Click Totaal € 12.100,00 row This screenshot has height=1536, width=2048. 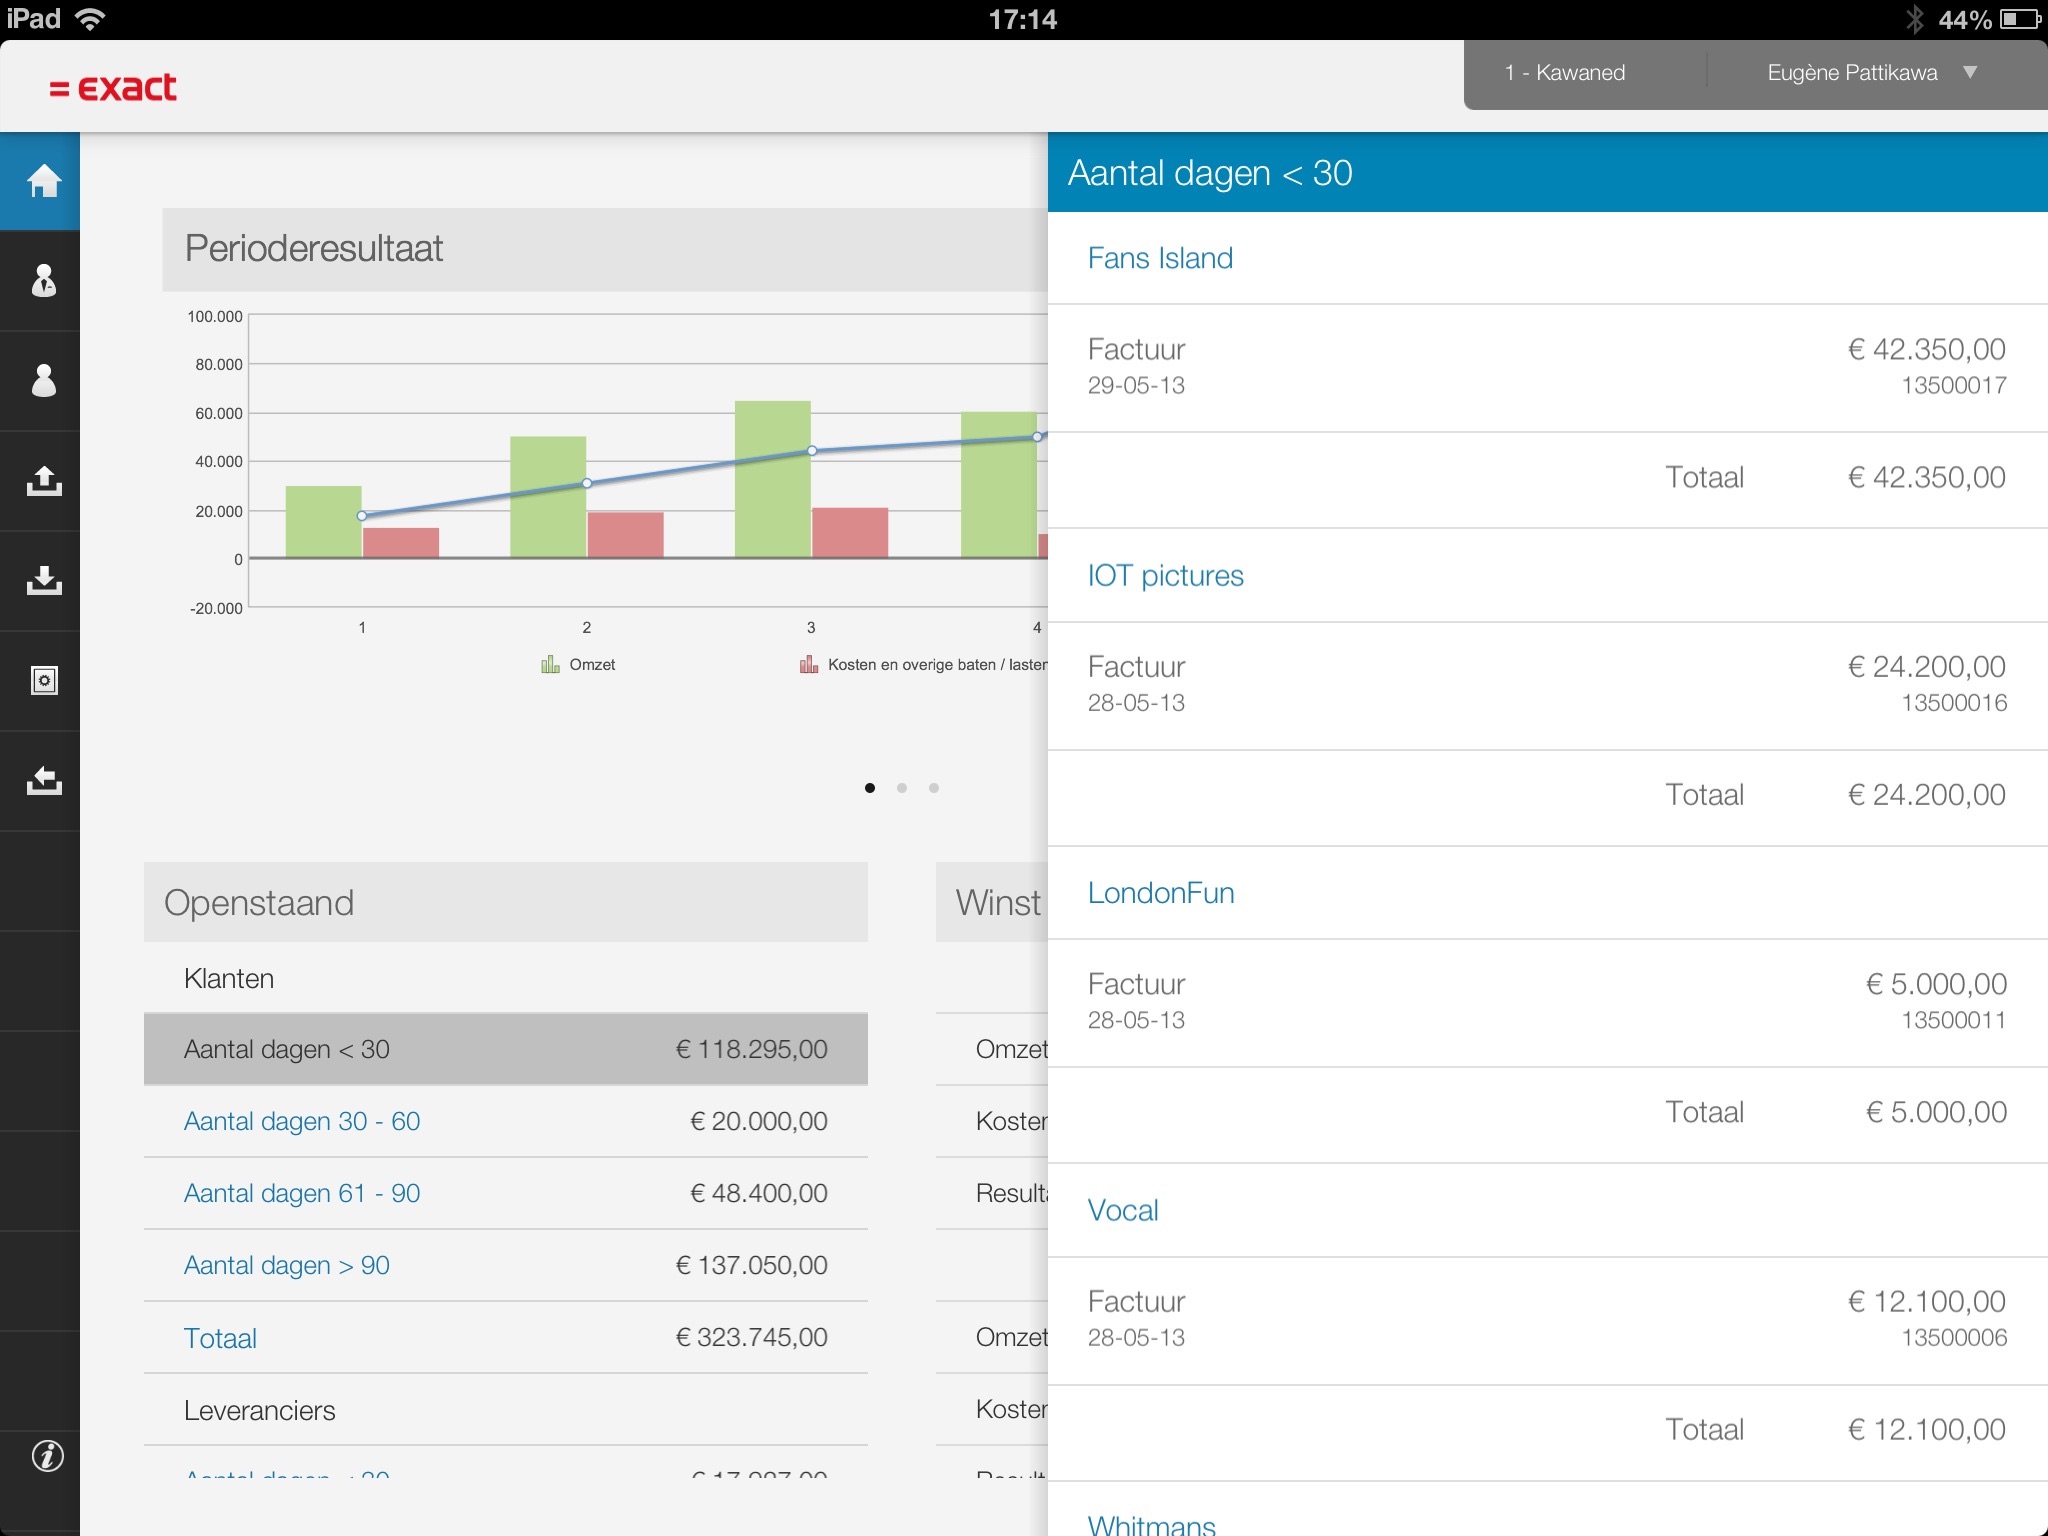[x=1548, y=1433]
